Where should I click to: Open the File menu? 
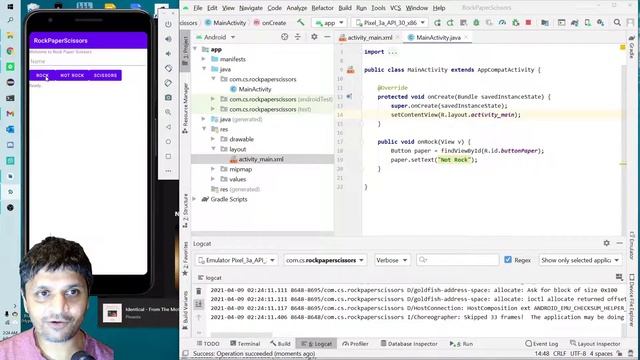[x=198, y=8]
